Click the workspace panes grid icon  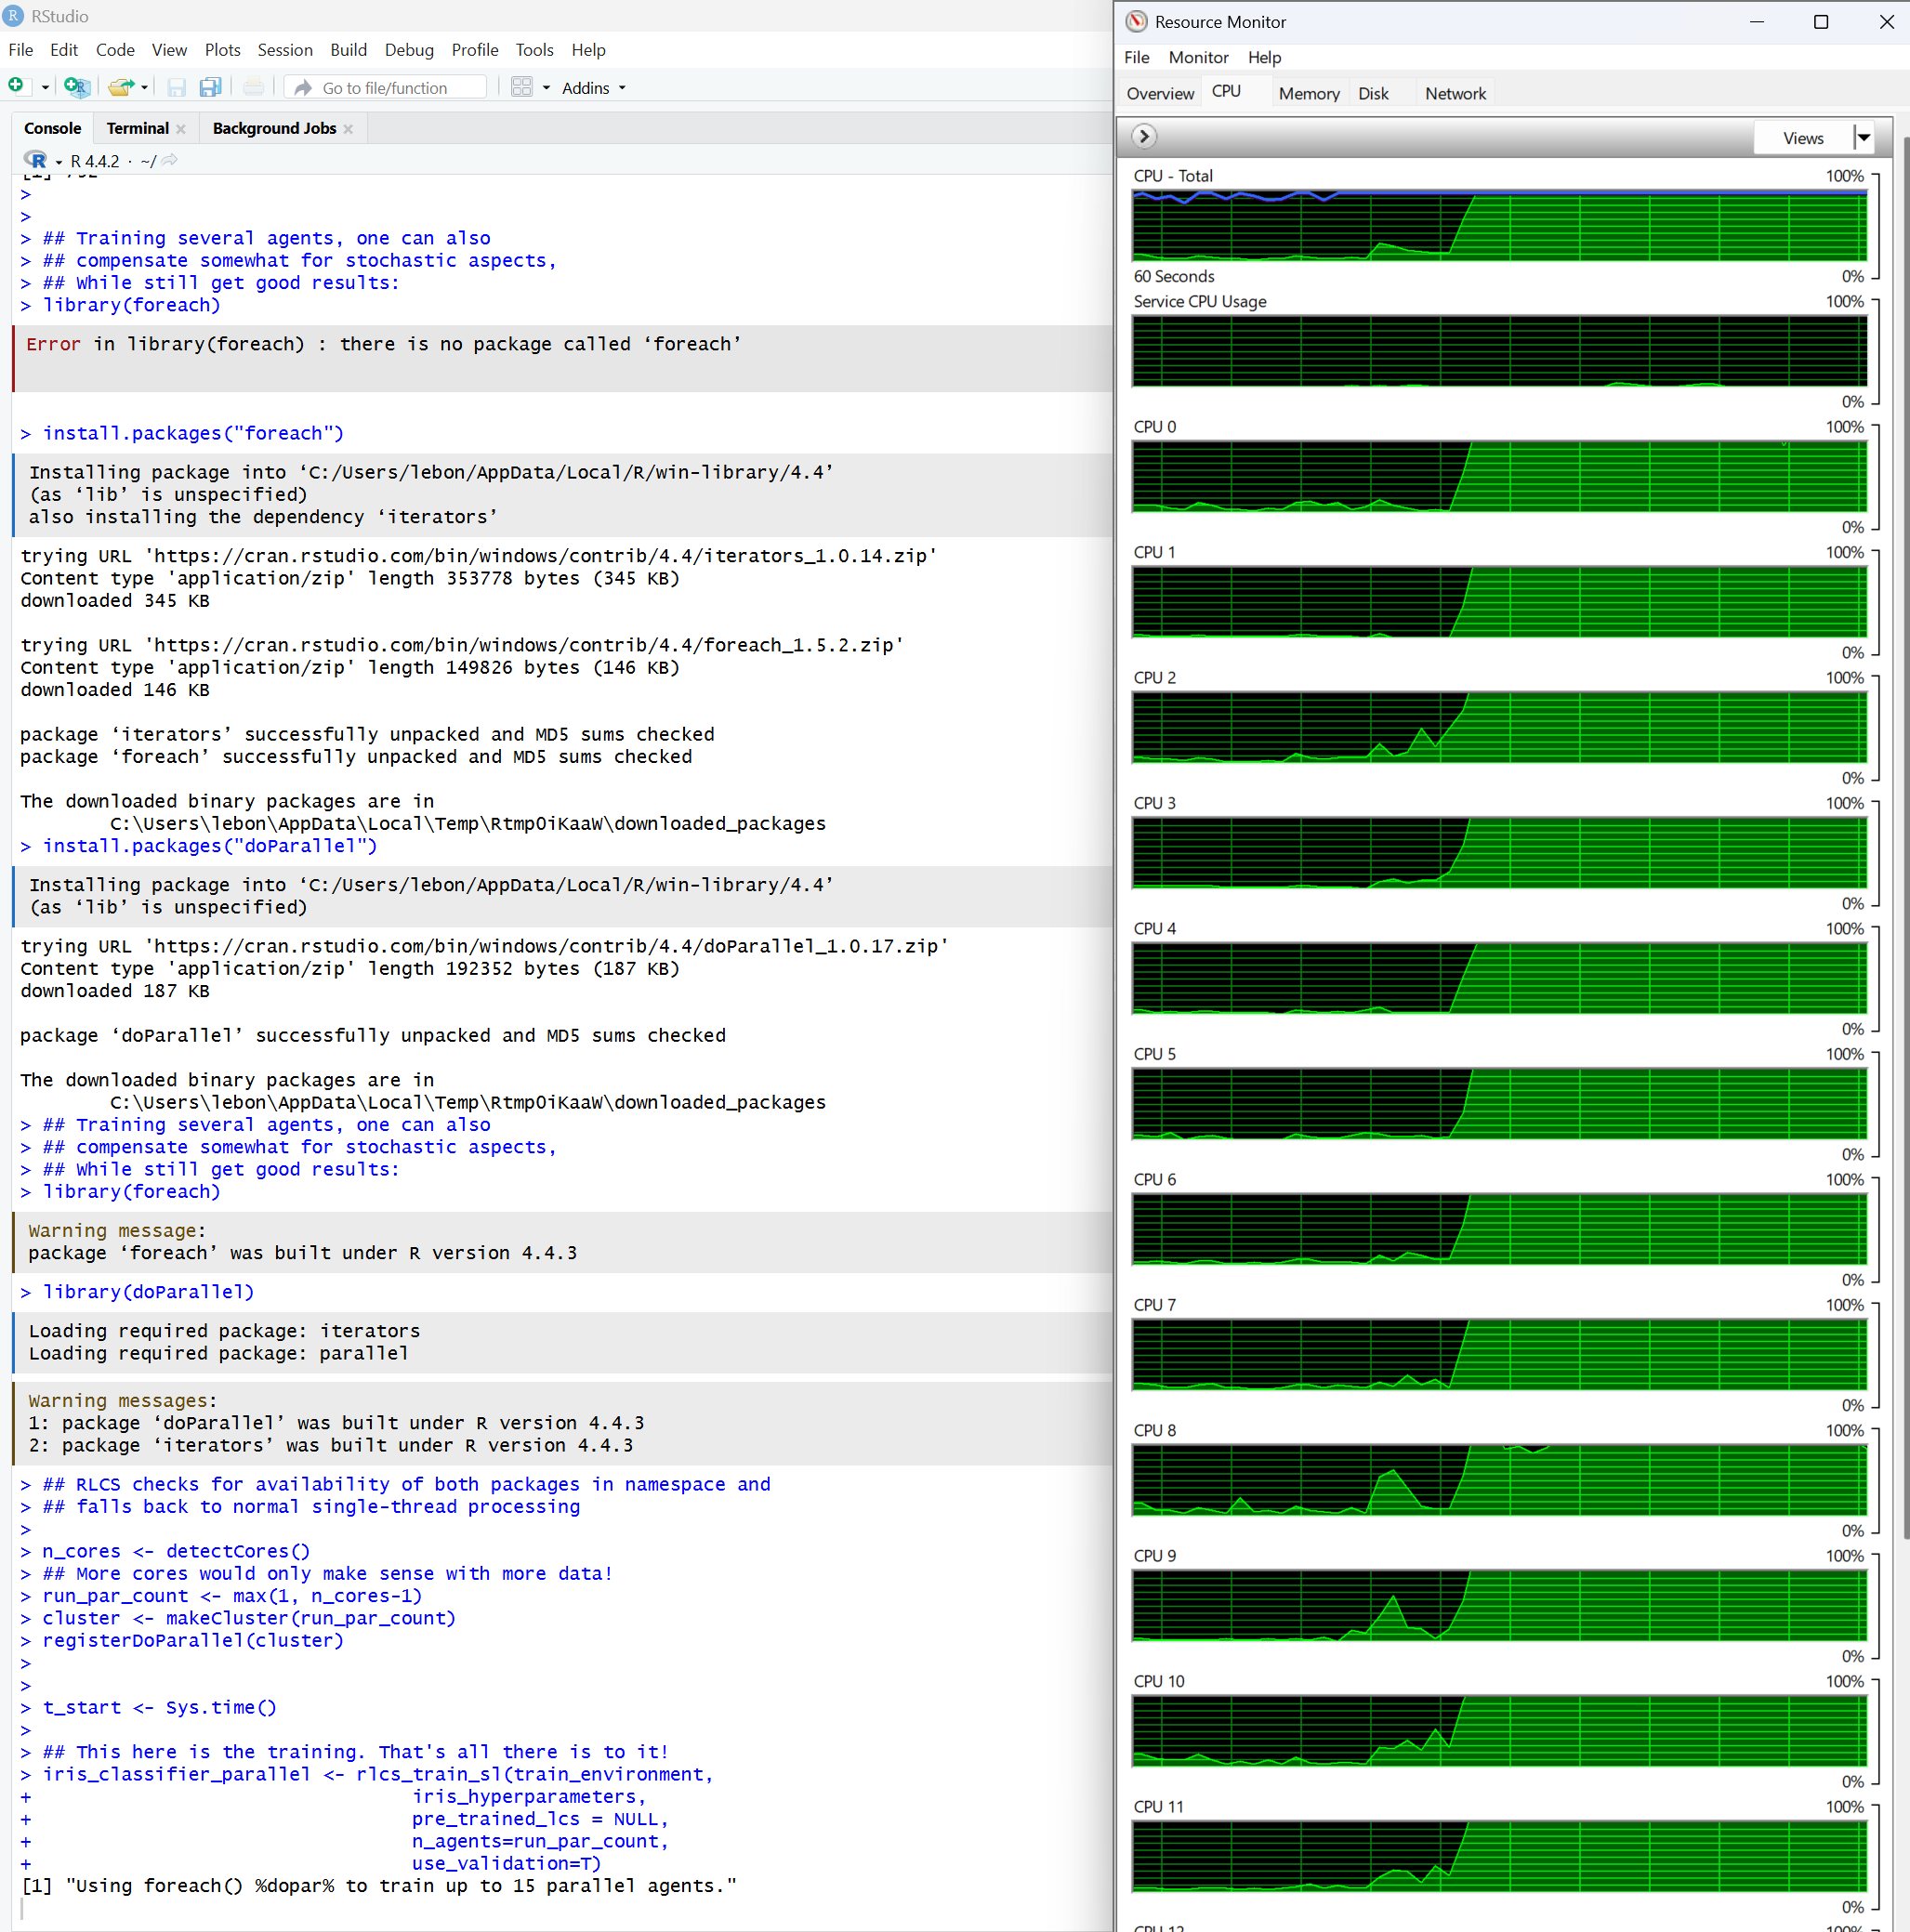[x=521, y=87]
